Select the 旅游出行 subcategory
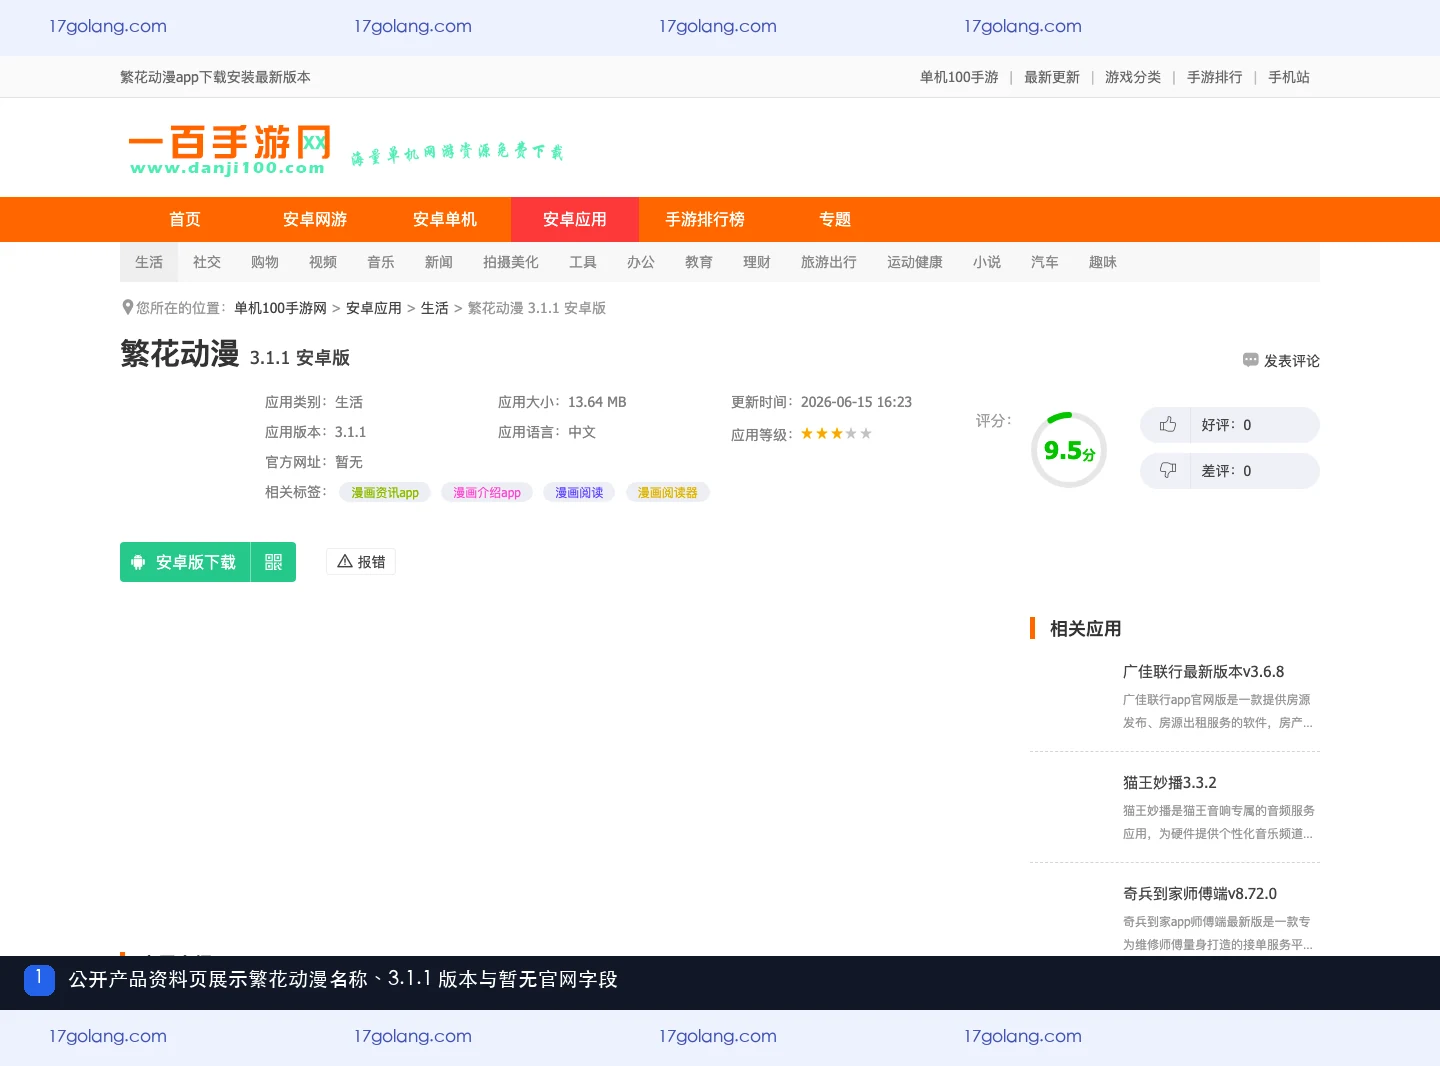The height and width of the screenshot is (1066, 1440). click(x=829, y=262)
